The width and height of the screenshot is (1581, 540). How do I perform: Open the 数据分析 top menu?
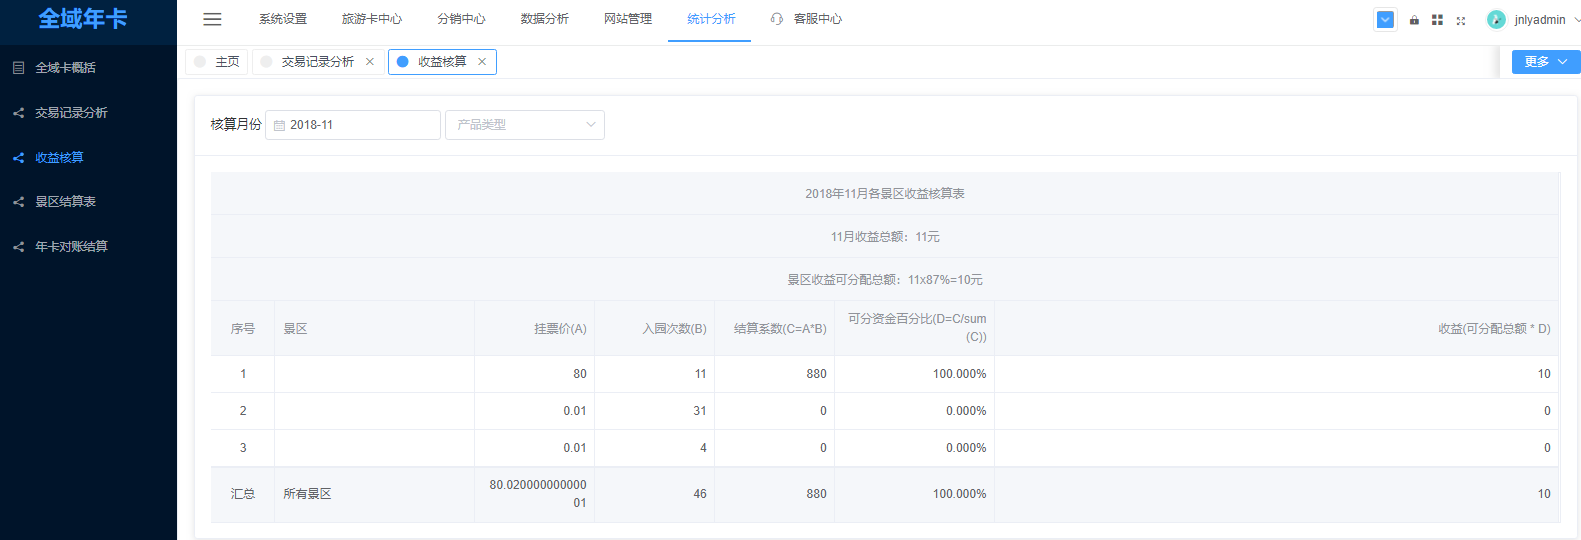[544, 19]
